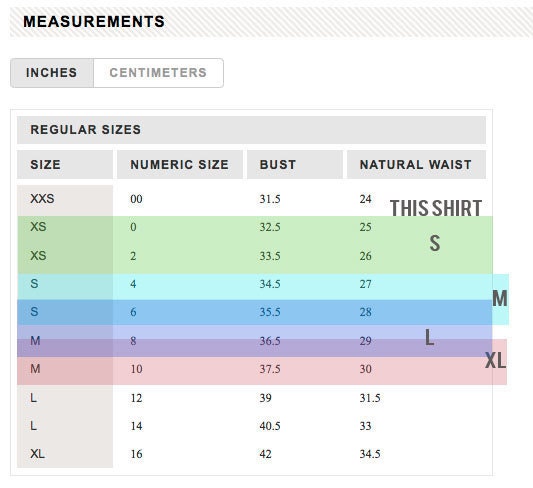Click the Numeric Size column header
This screenshot has width=533, height=488.
(180, 164)
